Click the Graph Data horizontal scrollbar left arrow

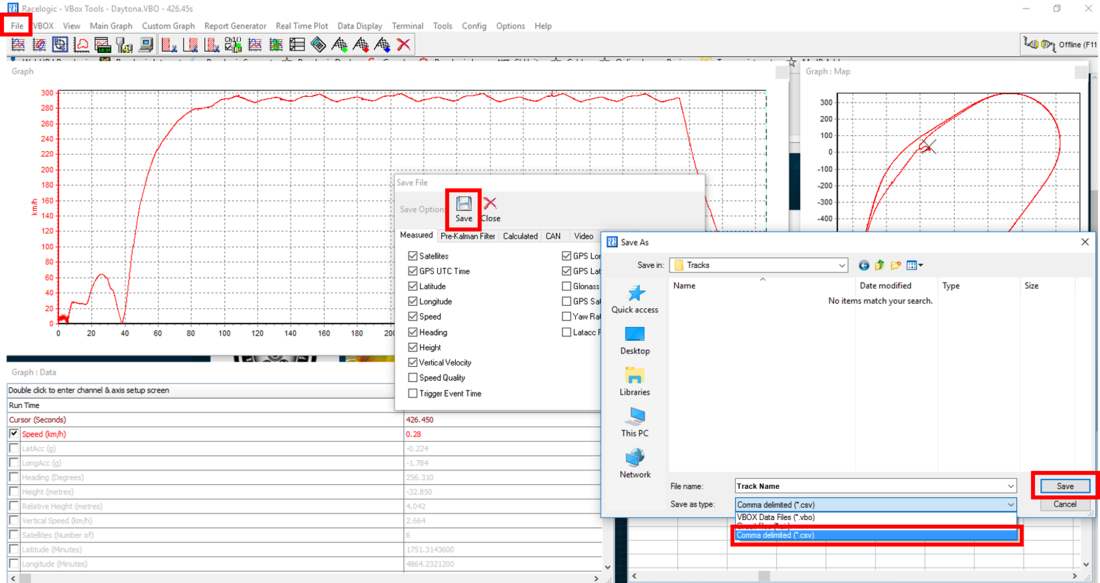(x=13, y=578)
